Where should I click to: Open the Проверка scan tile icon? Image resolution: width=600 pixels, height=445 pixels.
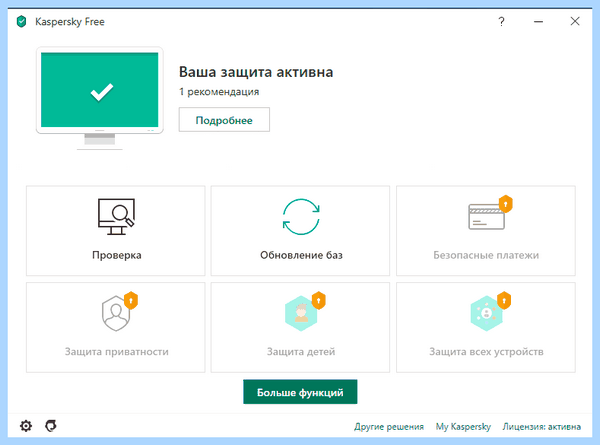[116, 216]
